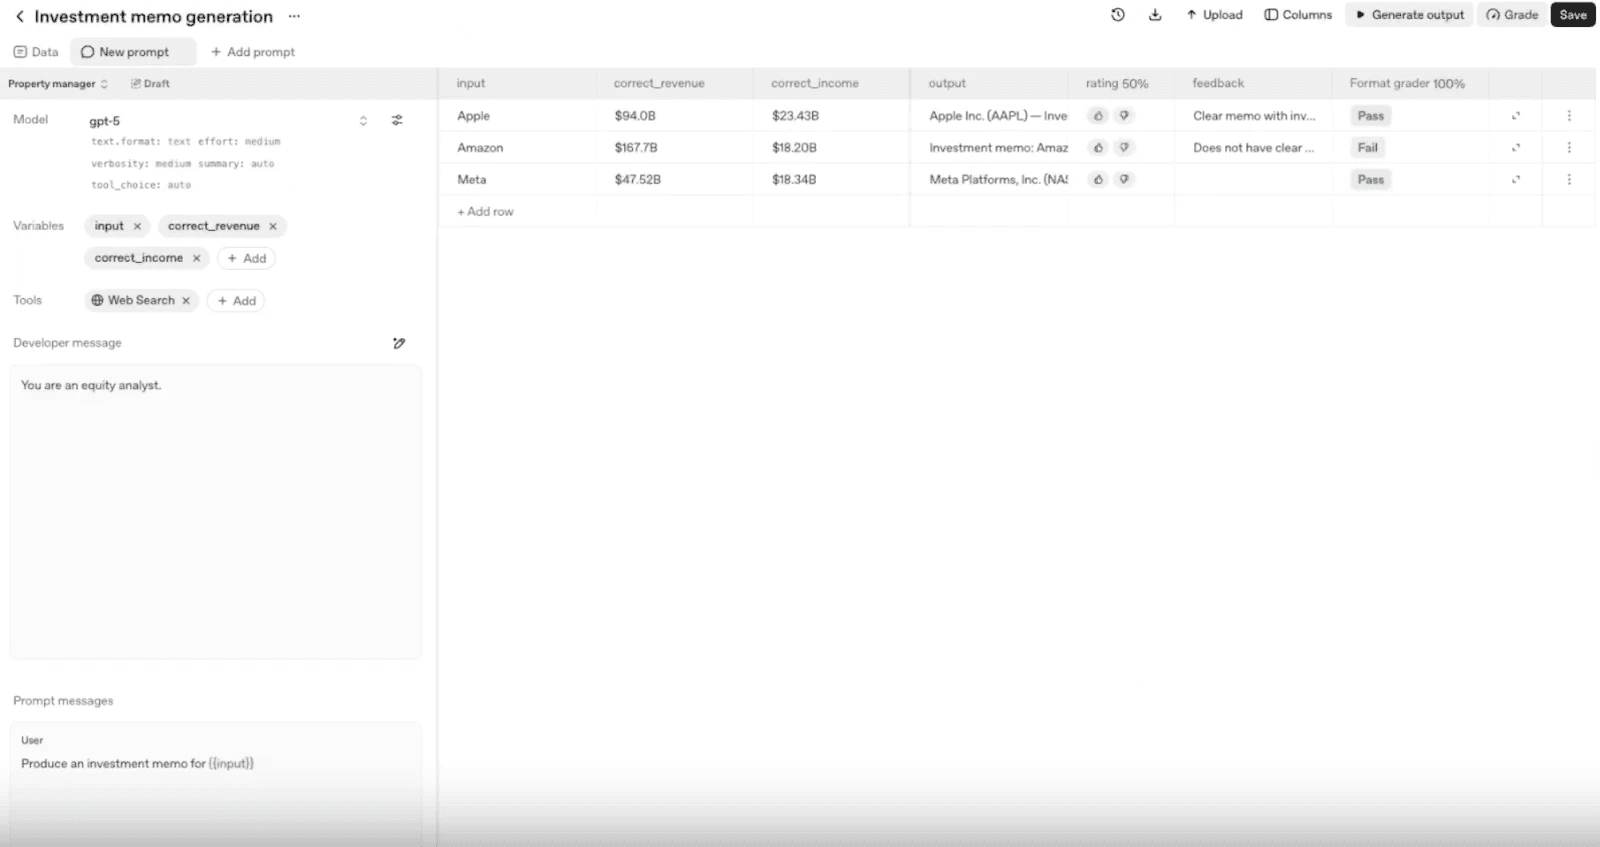Go back using the arrow beside title
The image size is (1600, 847).
coord(19,16)
